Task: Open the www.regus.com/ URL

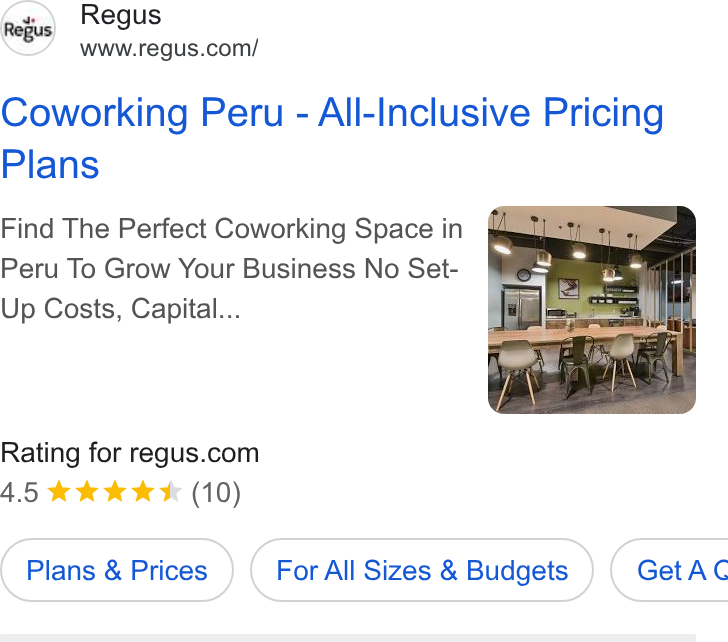Action: point(169,48)
